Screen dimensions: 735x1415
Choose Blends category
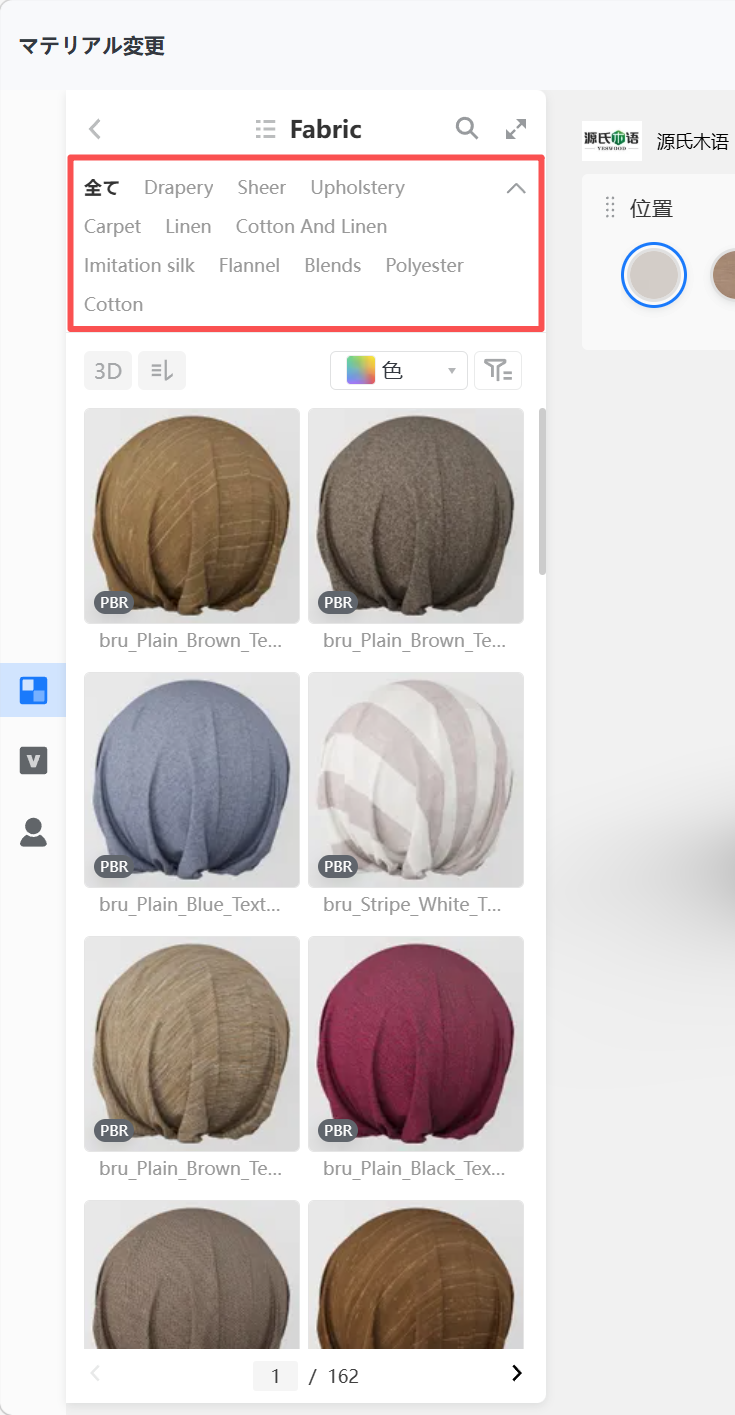pyautogui.click(x=333, y=266)
